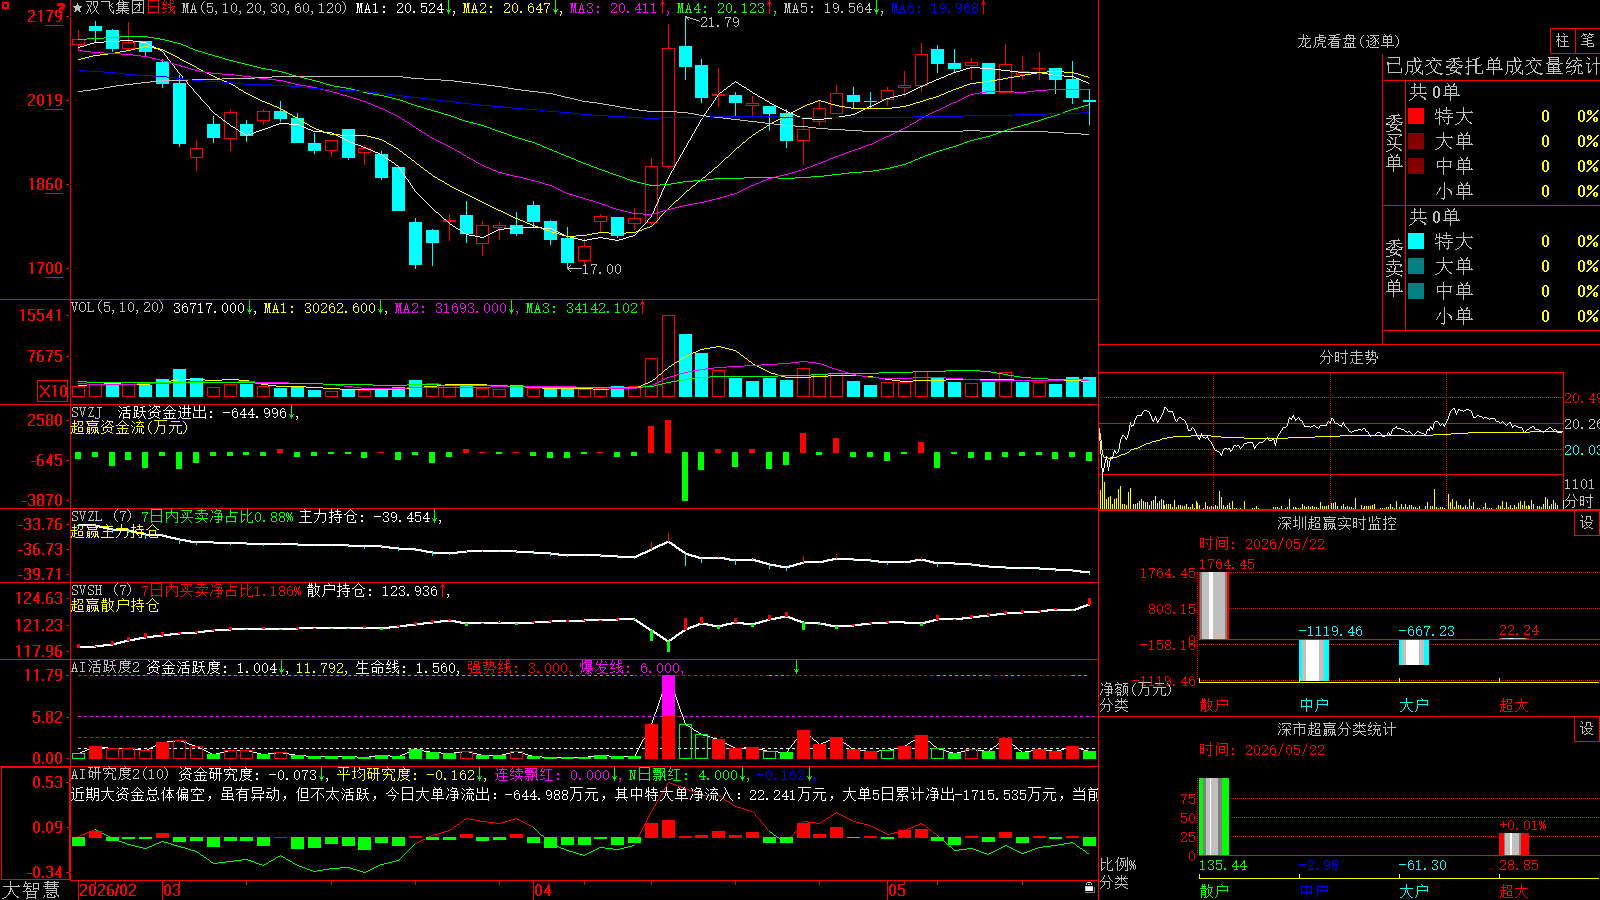This screenshot has height=900, width=1600.
Task: Switch to 柱 bar display mode
Action: (1562, 40)
